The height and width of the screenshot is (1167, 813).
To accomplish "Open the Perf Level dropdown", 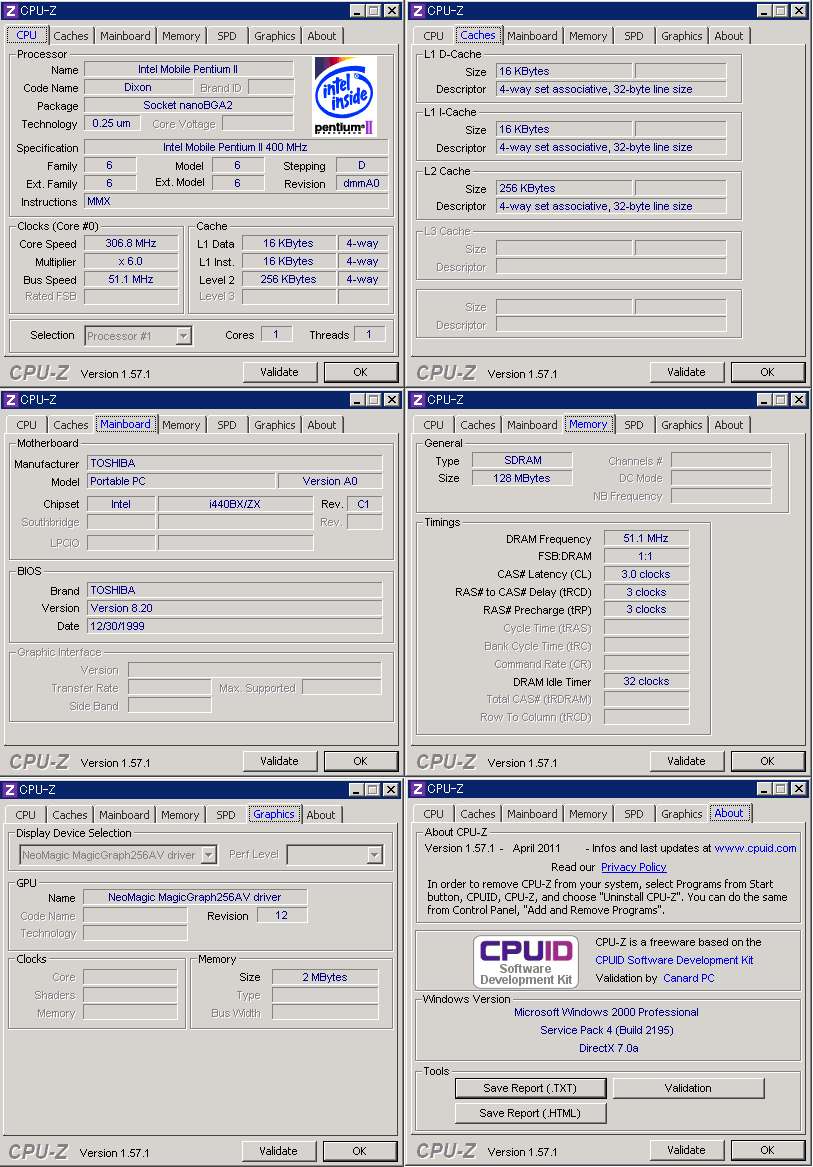I will pos(376,855).
